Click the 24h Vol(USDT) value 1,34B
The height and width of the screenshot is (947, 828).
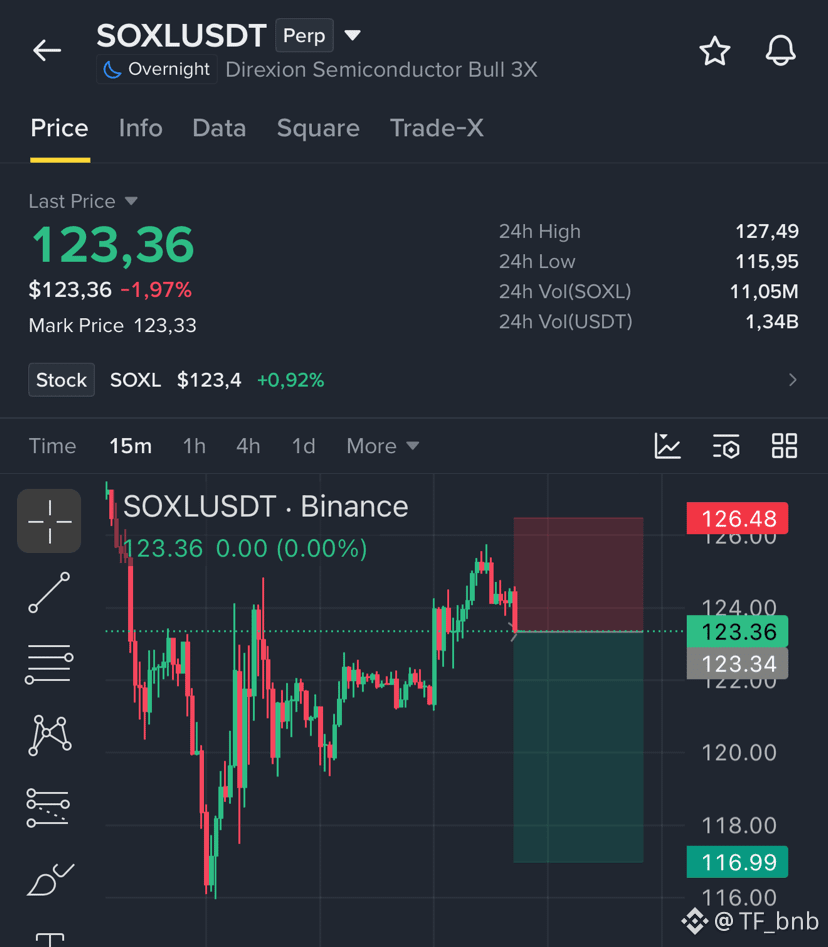772,322
